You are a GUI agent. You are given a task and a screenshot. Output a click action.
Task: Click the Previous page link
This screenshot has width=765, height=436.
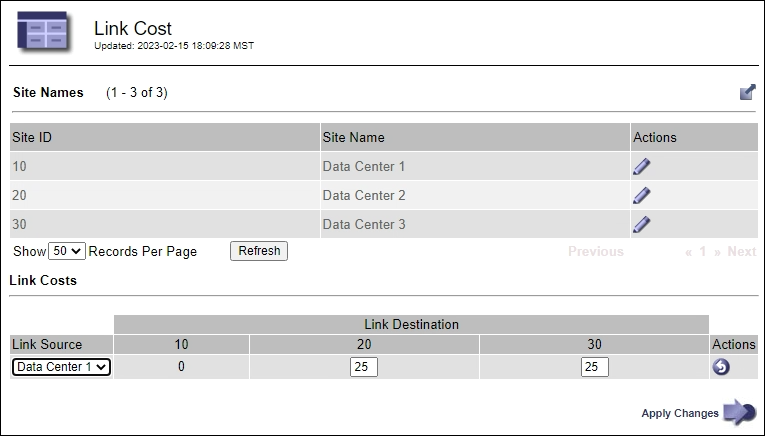point(595,252)
